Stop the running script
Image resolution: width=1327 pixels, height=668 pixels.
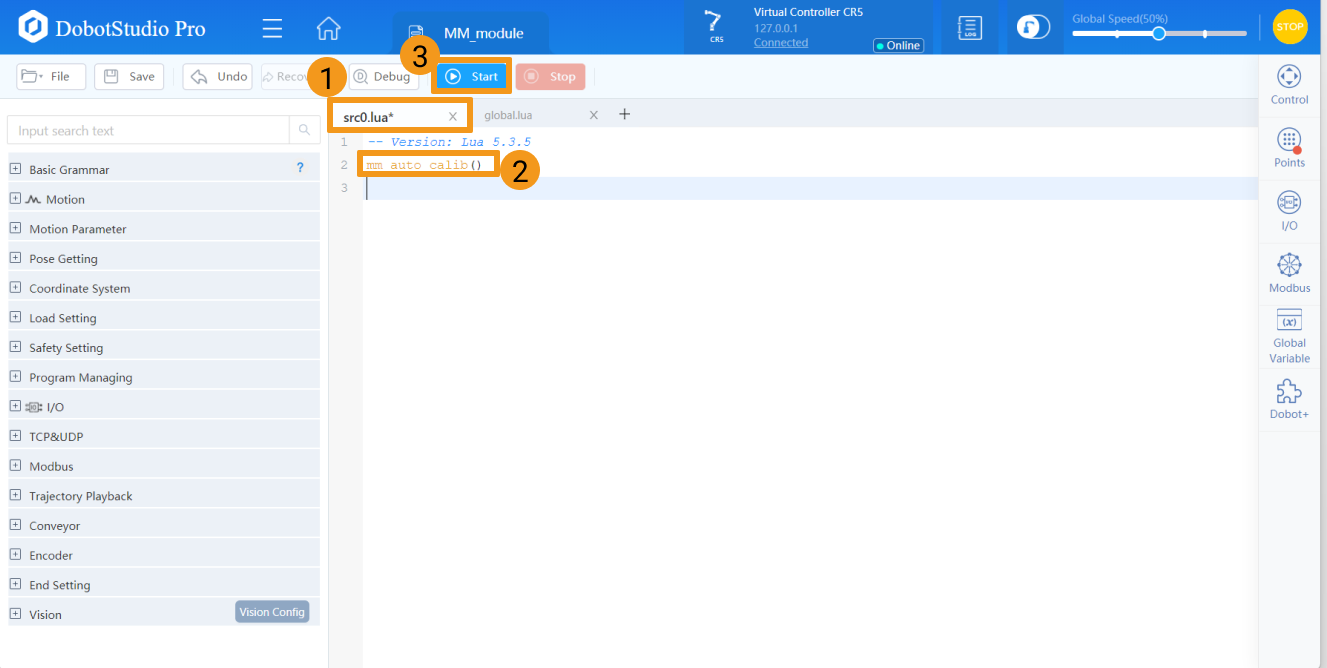pos(550,76)
